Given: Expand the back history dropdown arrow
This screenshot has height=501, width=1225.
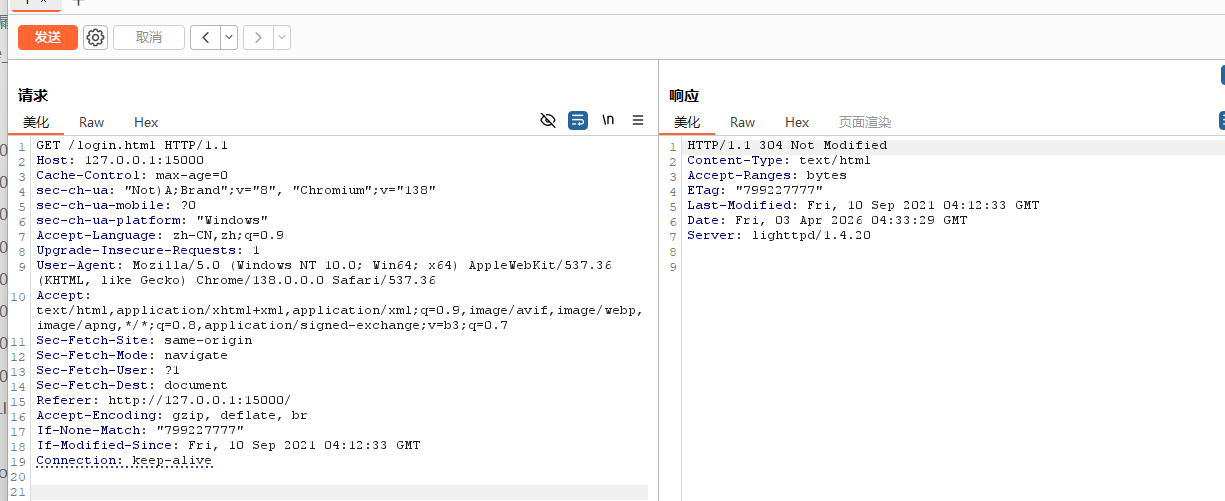Looking at the screenshot, I should (x=229, y=38).
